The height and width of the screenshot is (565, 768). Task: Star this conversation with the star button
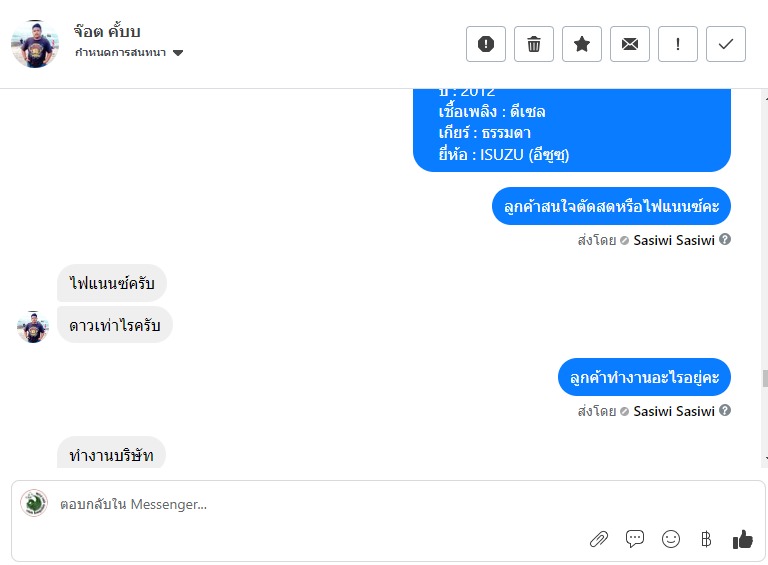tap(582, 44)
